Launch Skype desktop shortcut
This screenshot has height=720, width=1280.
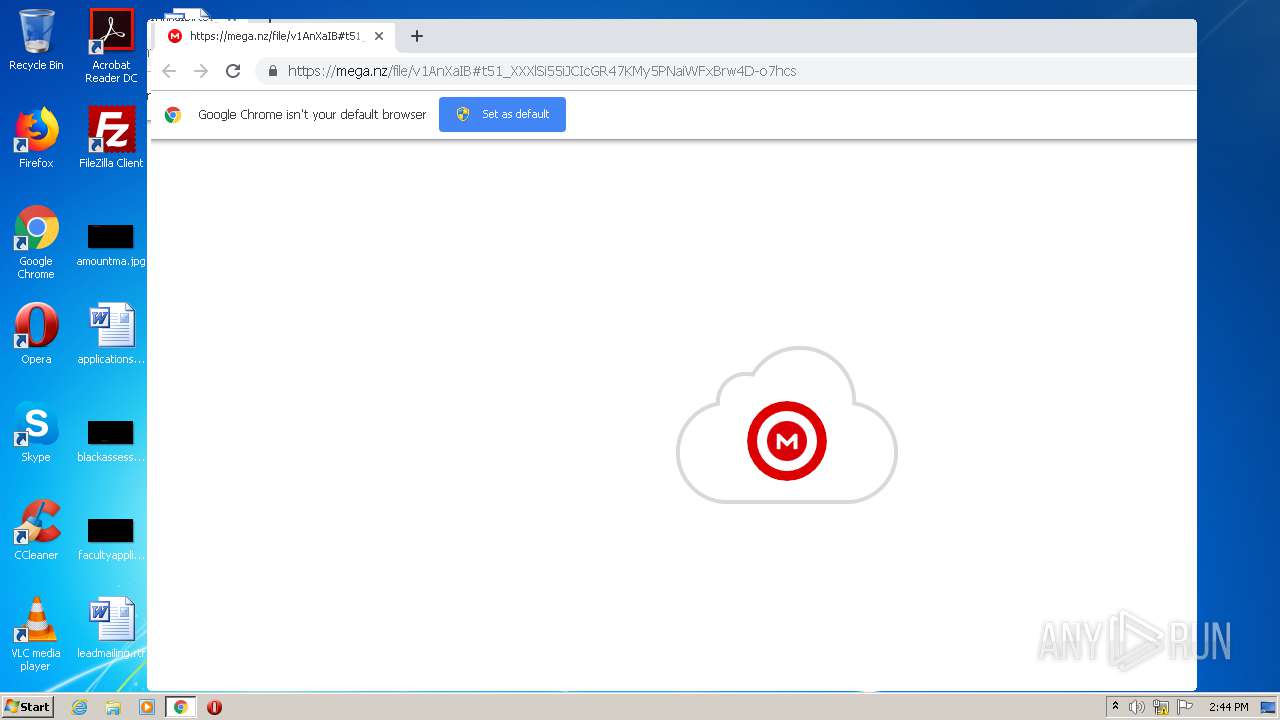click(x=36, y=432)
